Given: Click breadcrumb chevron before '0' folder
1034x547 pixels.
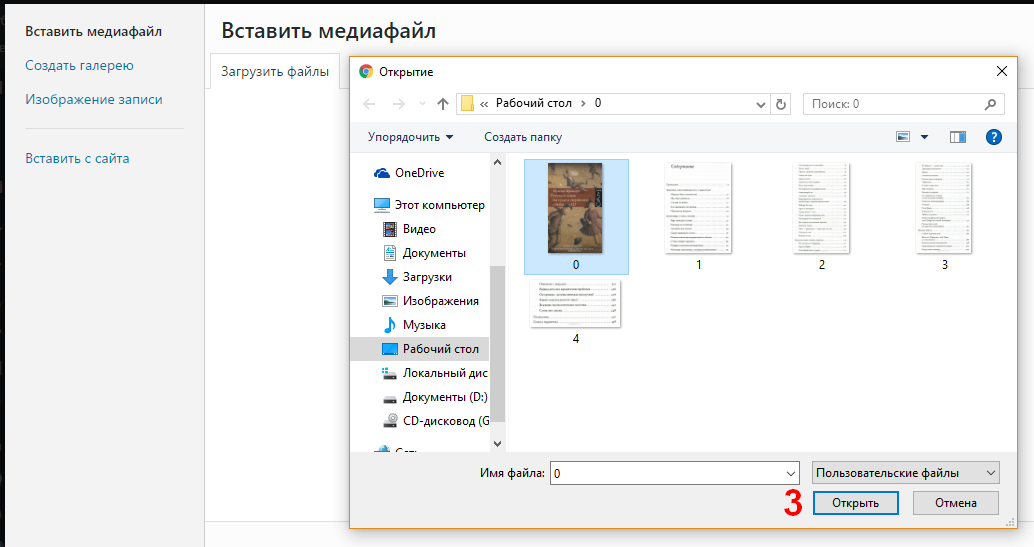Looking at the screenshot, I should click(x=583, y=104).
